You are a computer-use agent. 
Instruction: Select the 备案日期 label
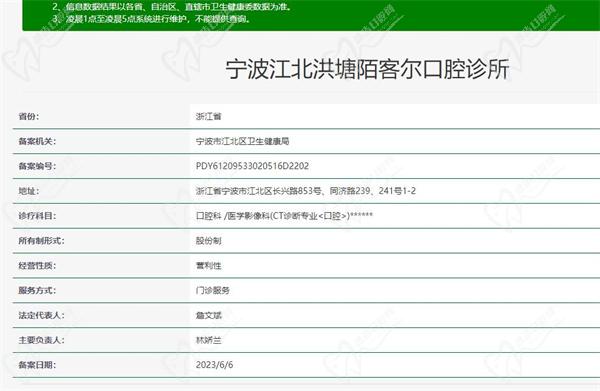pyautogui.click(x=37, y=365)
